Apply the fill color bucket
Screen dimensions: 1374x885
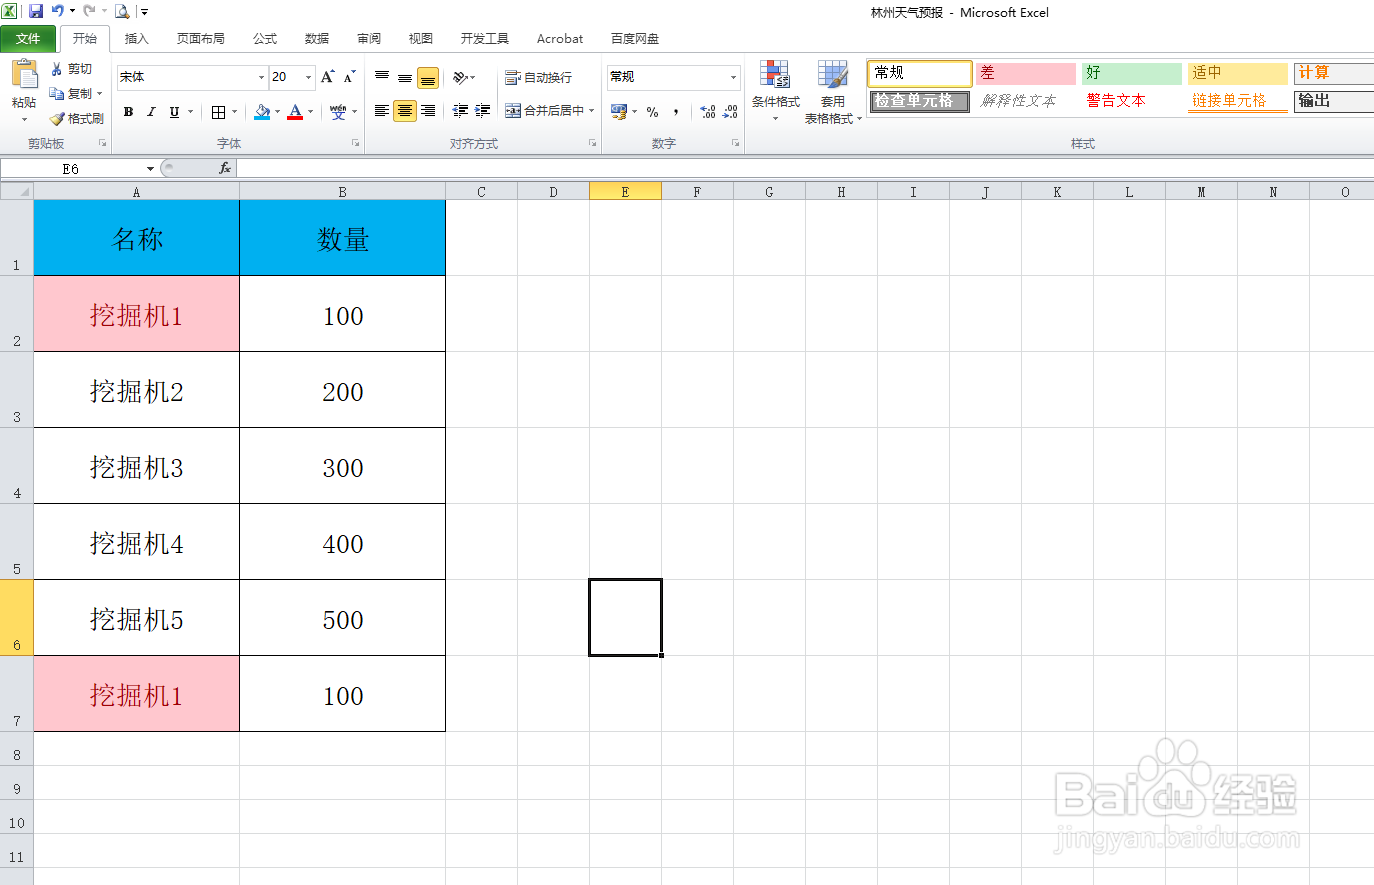[x=262, y=112]
